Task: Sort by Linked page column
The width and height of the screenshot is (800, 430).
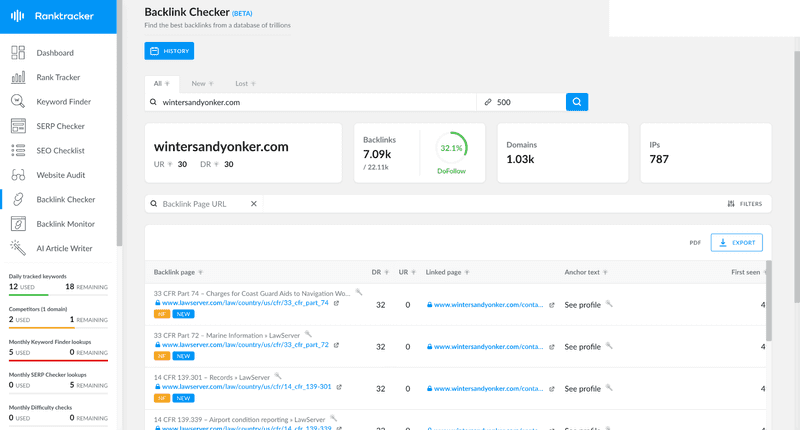Action: click(447, 272)
